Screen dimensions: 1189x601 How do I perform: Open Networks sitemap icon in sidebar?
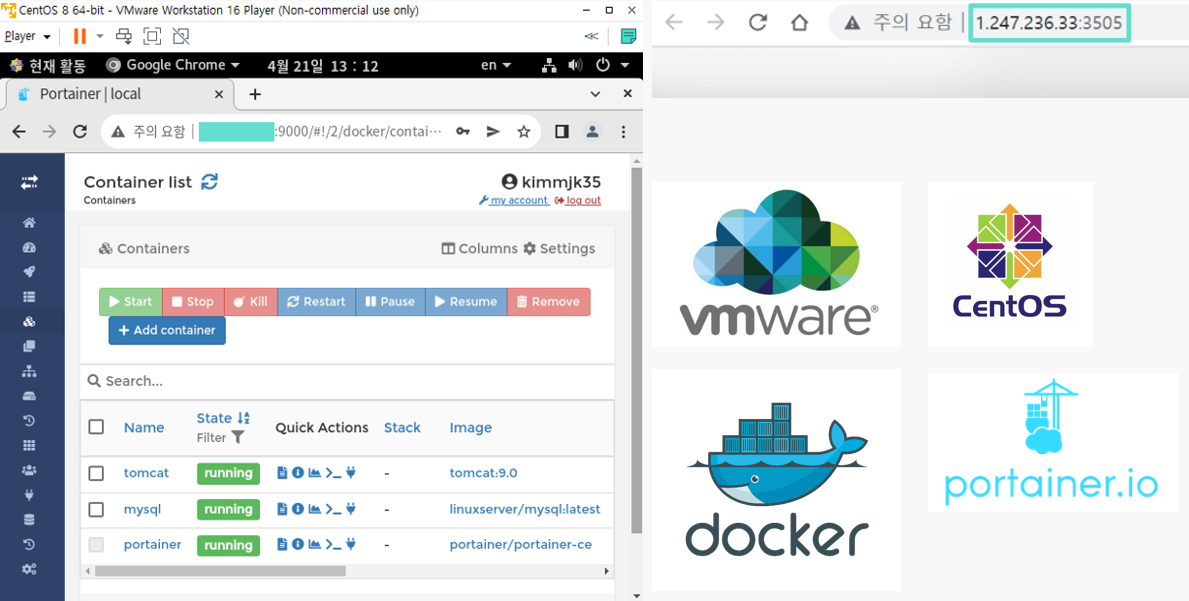29,371
